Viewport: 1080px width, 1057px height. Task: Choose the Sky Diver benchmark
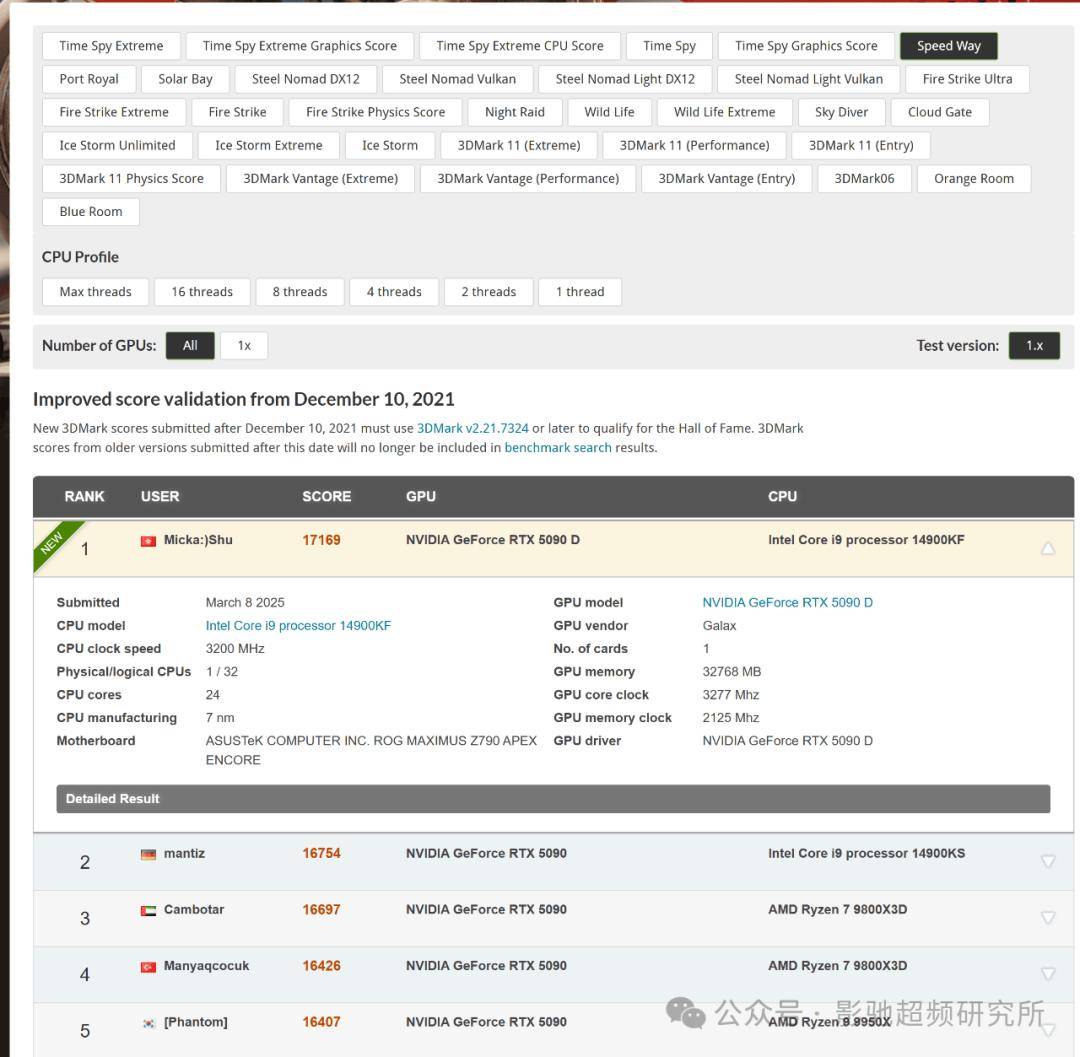click(842, 112)
